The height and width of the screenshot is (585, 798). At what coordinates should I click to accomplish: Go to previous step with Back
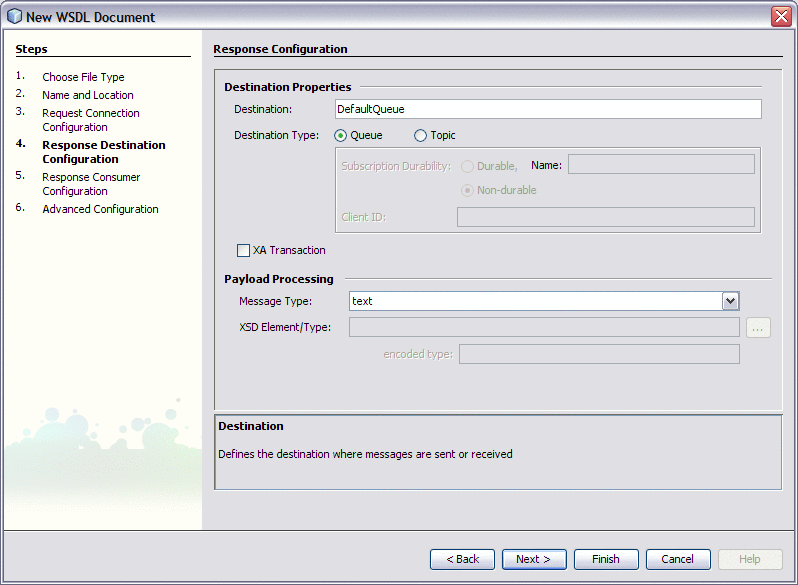(462, 559)
